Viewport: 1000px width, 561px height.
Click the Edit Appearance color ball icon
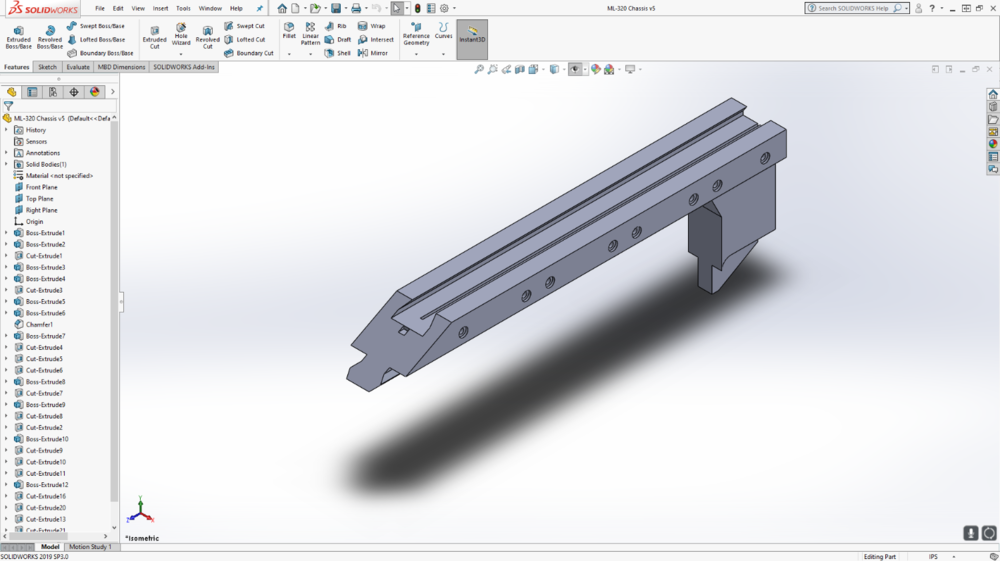[x=596, y=70]
